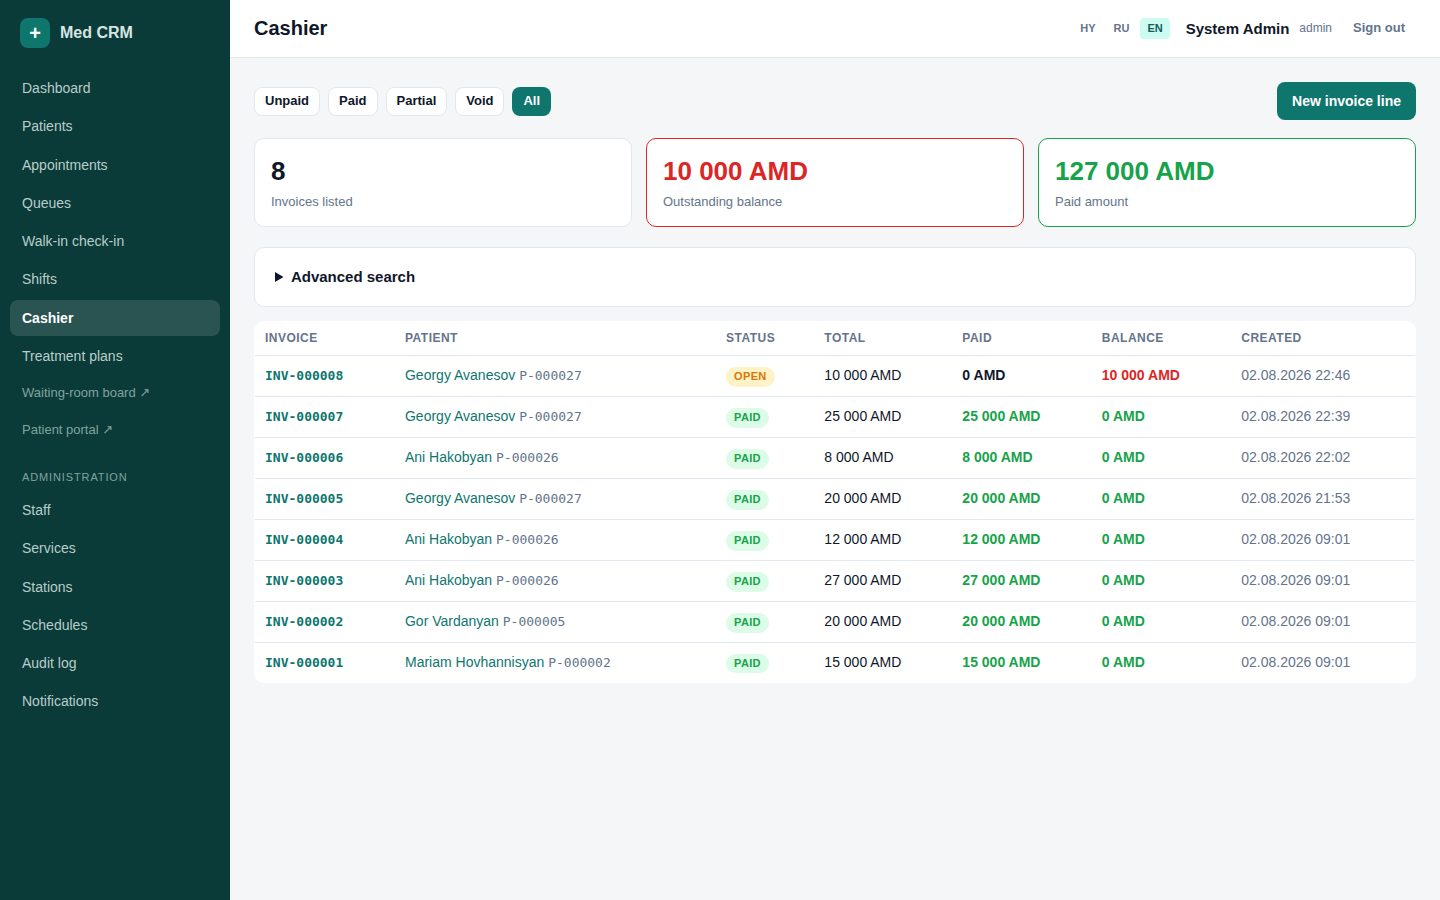1440x900 pixels.
Task: Select the Partial filter chip
Action: [x=416, y=101]
